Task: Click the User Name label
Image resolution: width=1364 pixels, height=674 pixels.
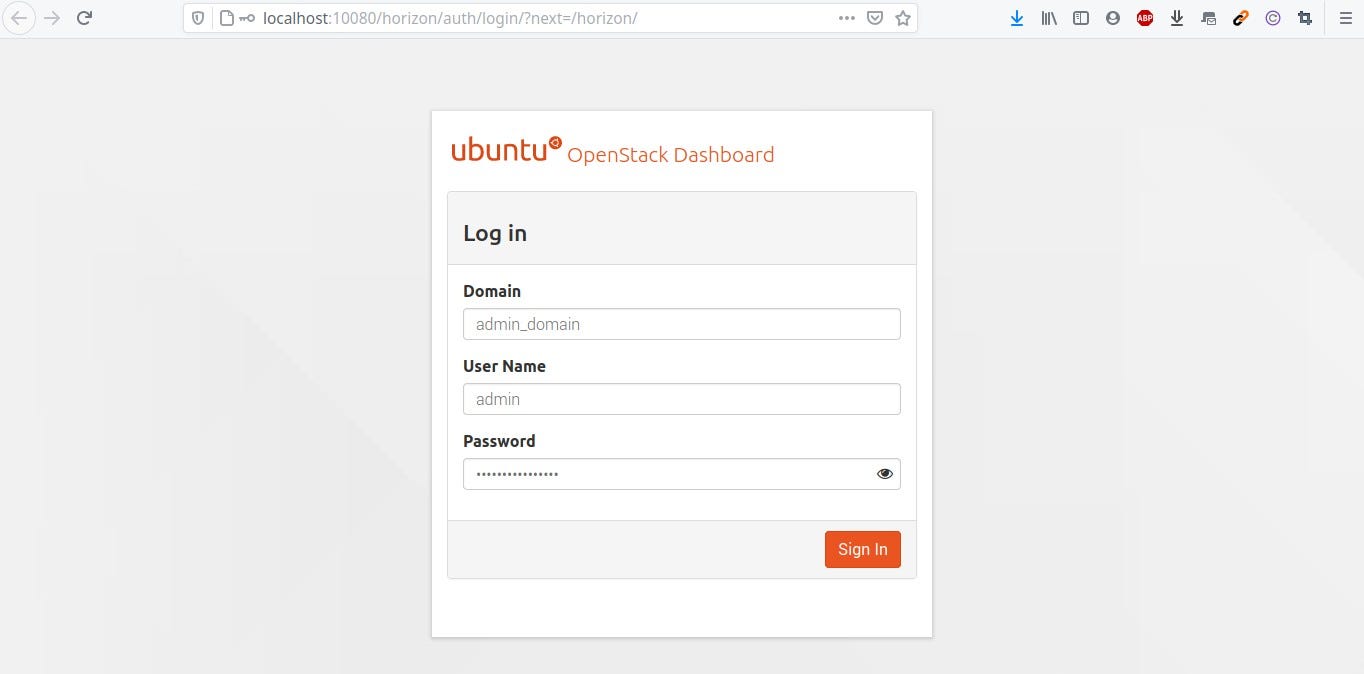Action: click(x=504, y=366)
